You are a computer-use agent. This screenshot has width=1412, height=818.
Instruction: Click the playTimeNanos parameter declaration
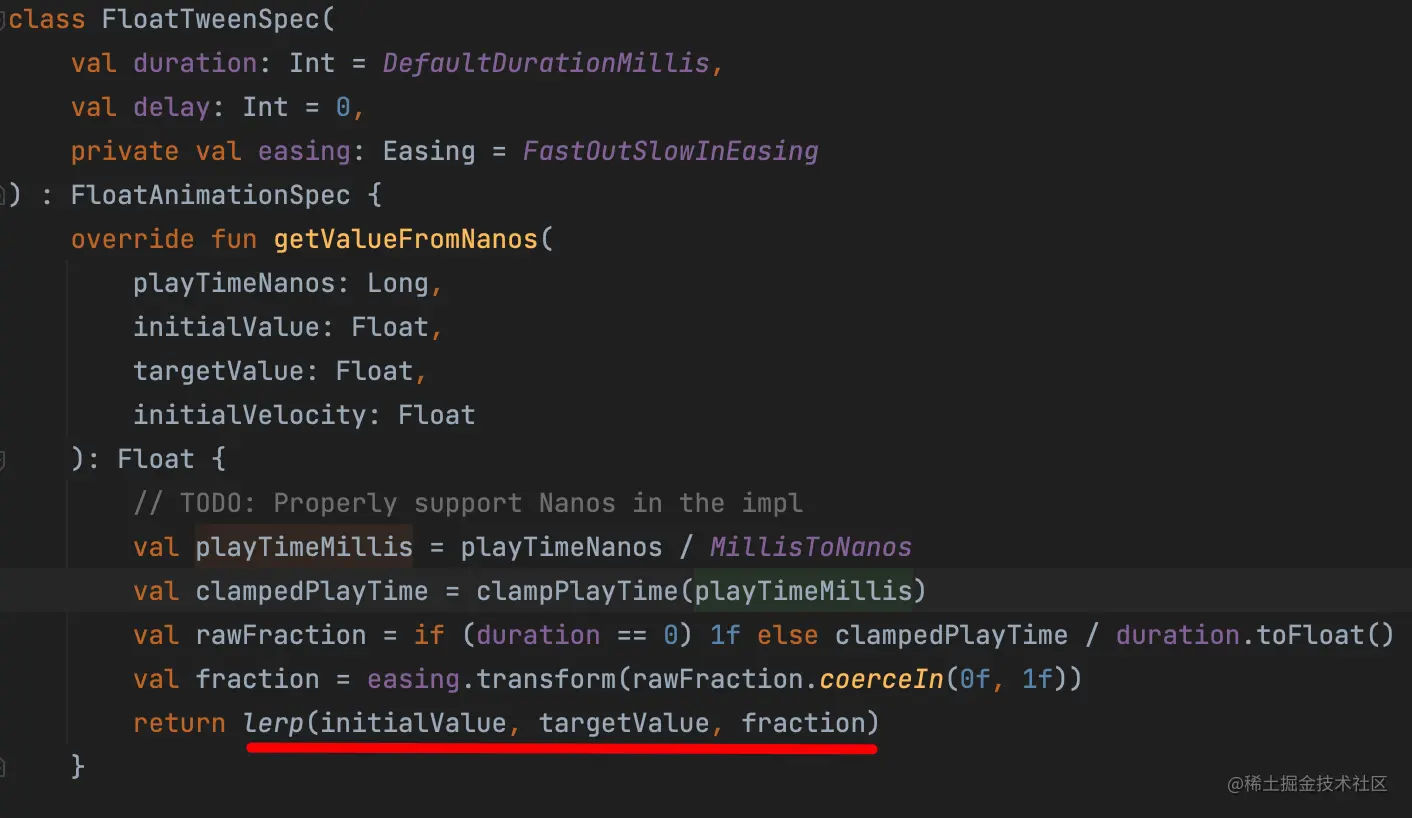(x=234, y=283)
